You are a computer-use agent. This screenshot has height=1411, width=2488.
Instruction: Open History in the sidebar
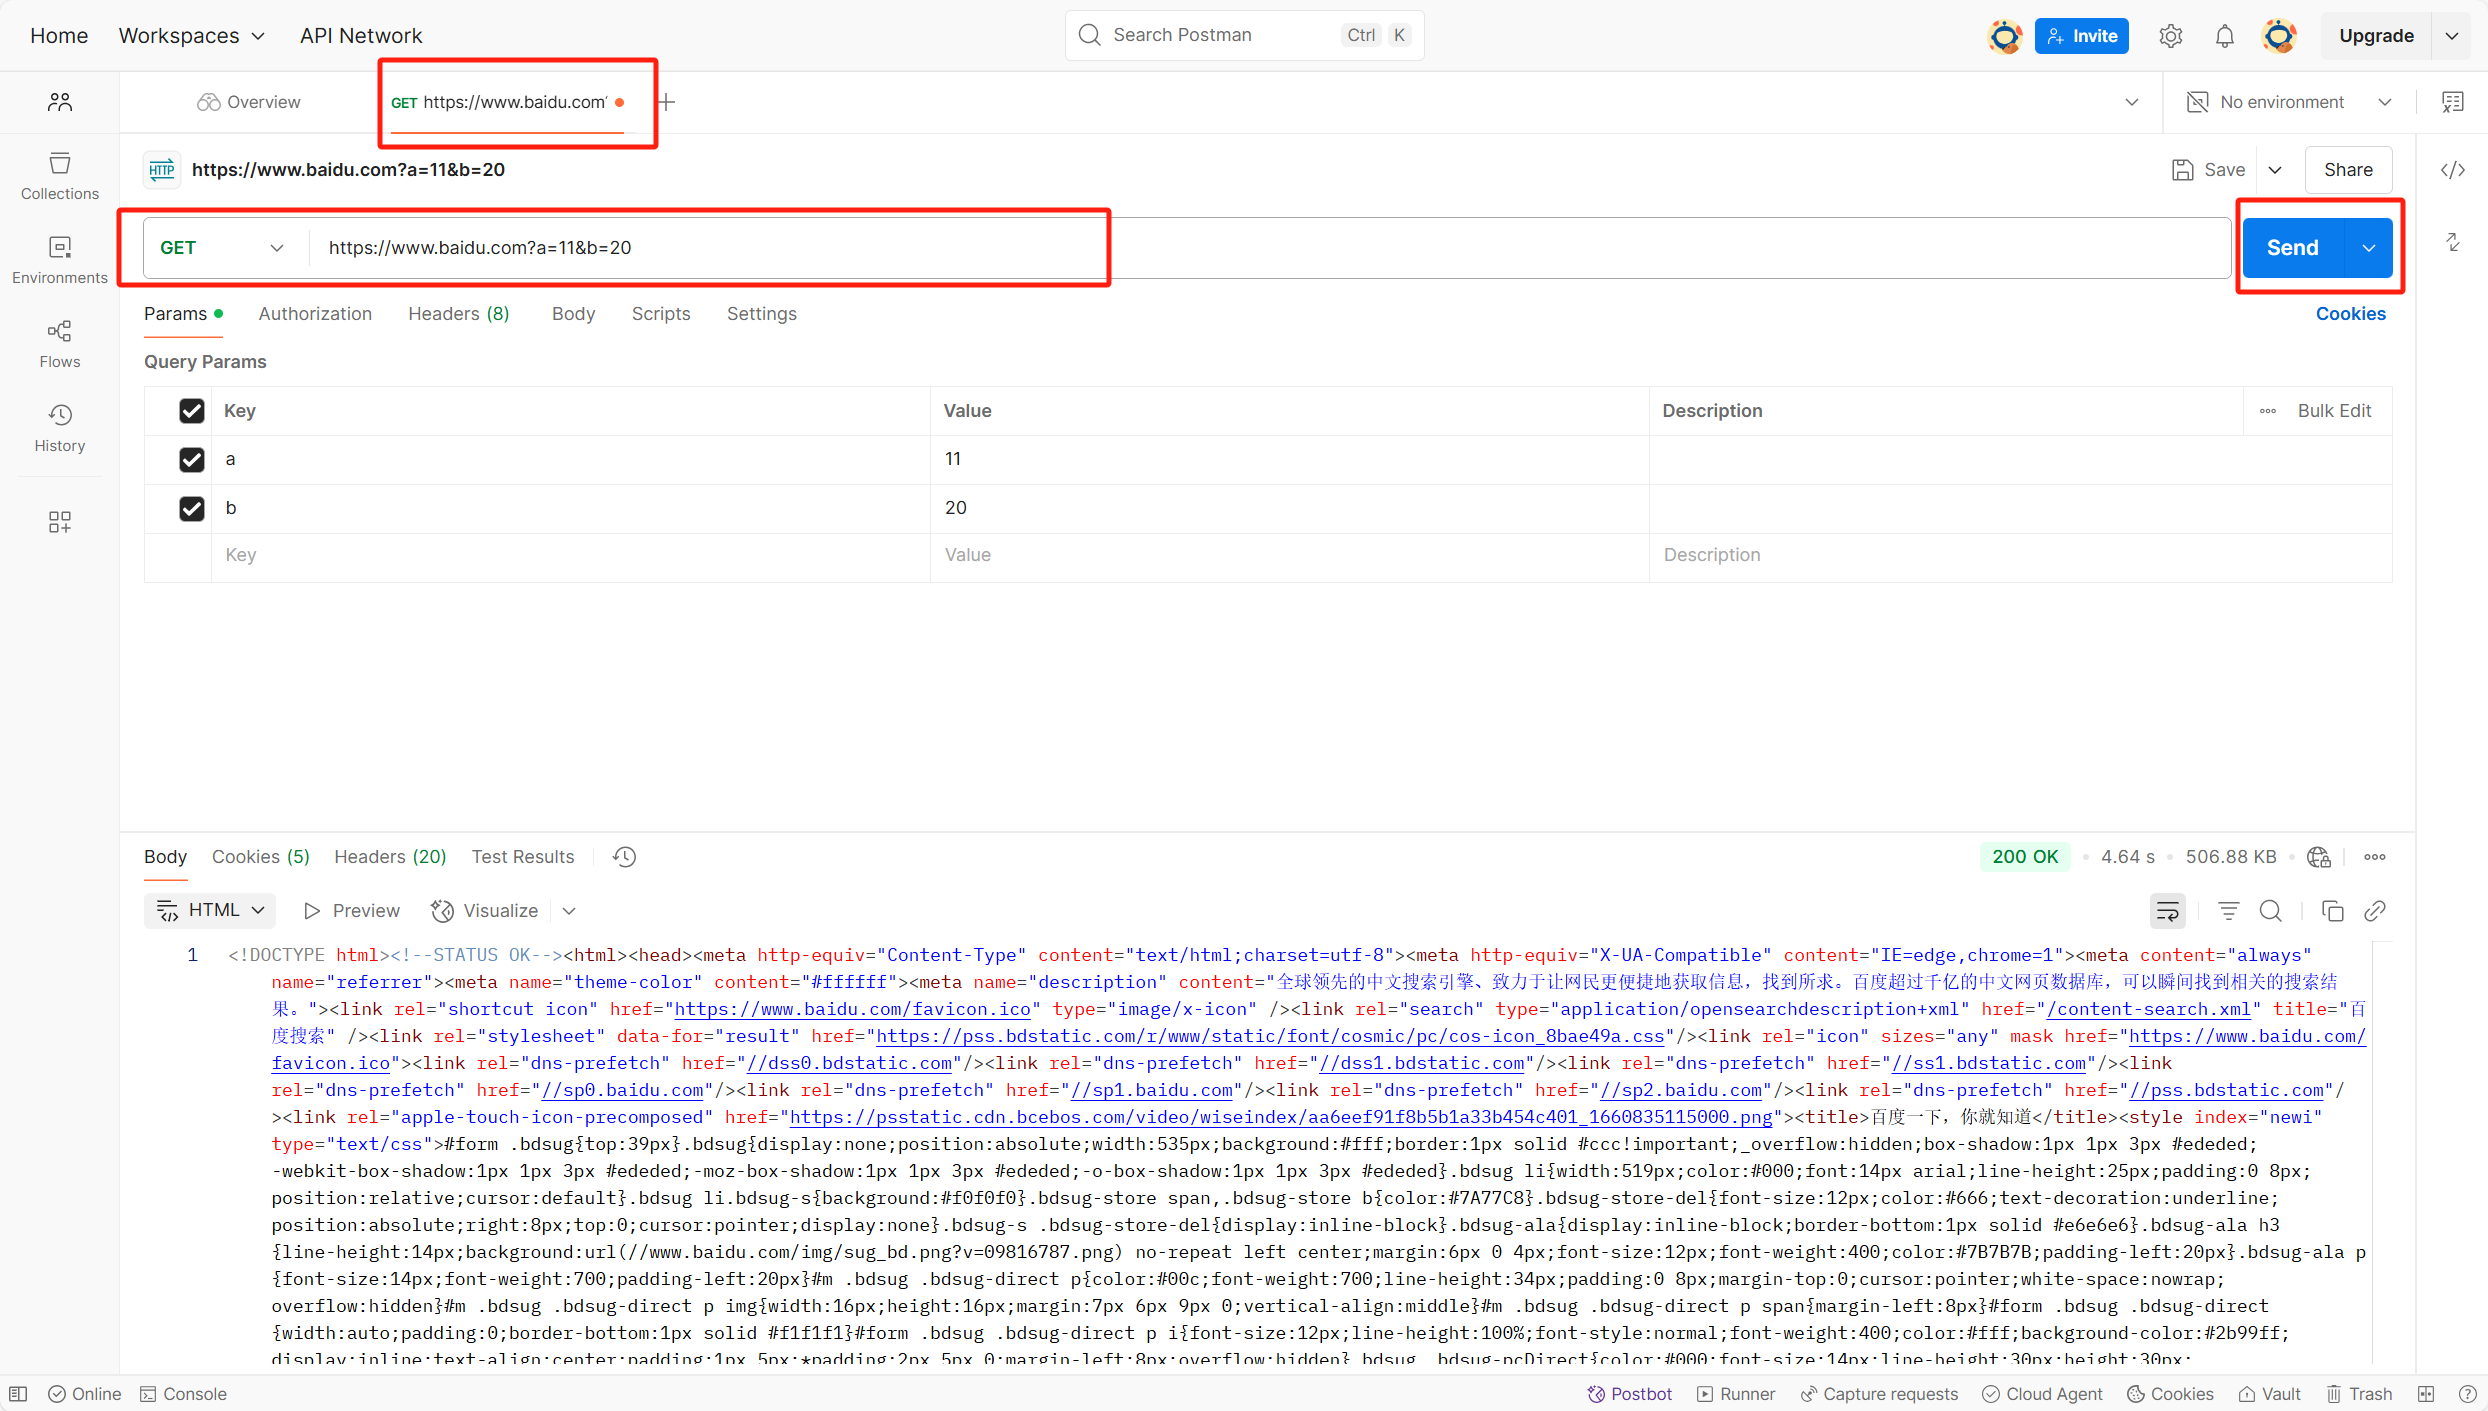click(60, 427)
